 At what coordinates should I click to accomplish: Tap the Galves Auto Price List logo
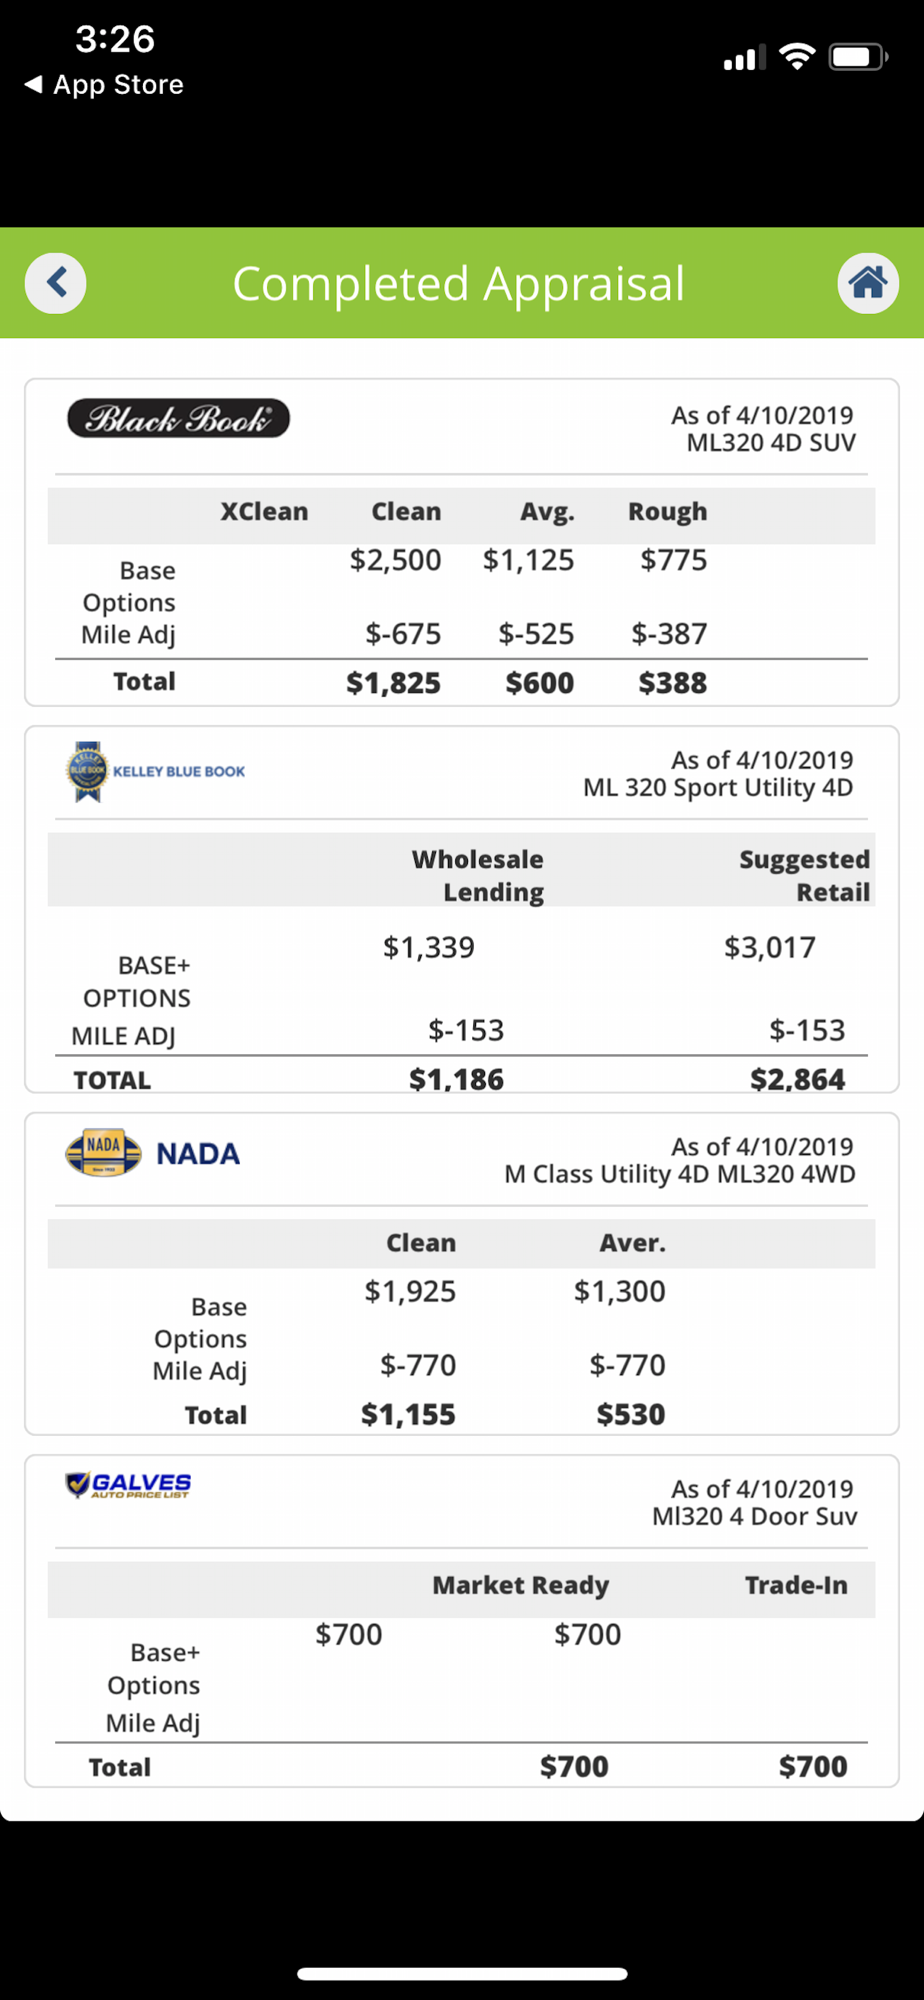(128, 1485)
